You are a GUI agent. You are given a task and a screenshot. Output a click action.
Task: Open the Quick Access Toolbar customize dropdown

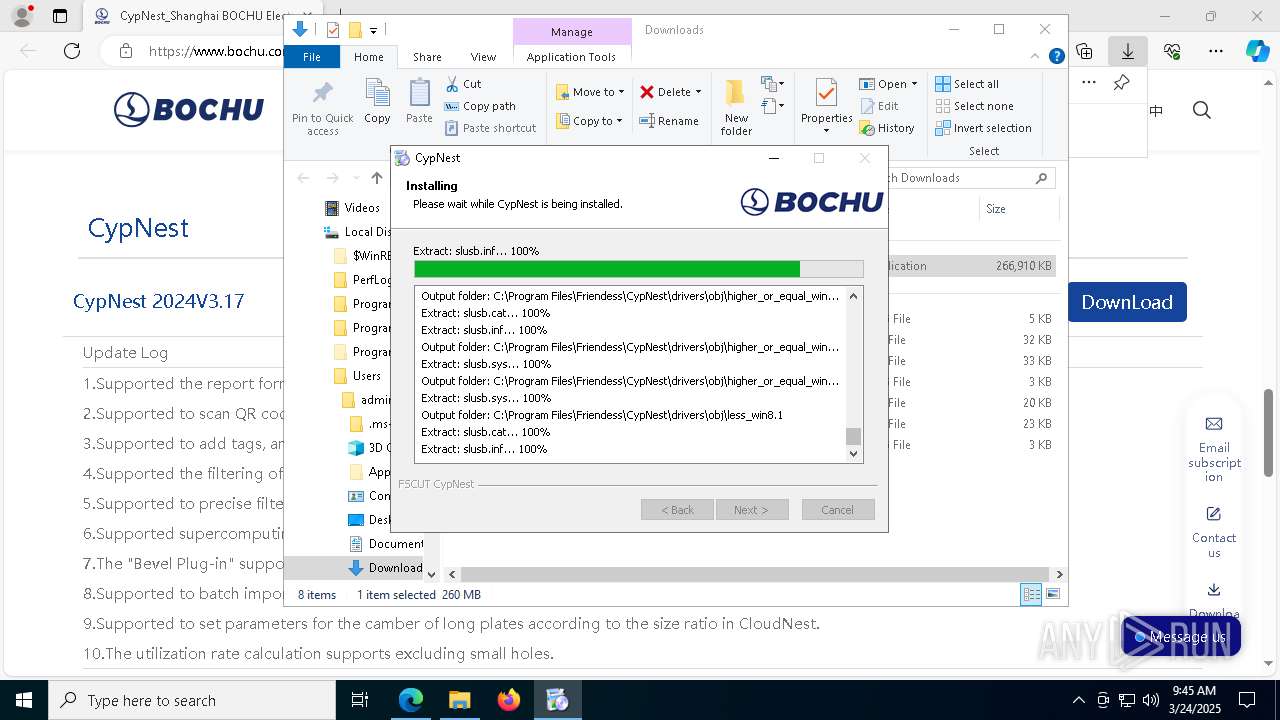(x=373, y=30)
